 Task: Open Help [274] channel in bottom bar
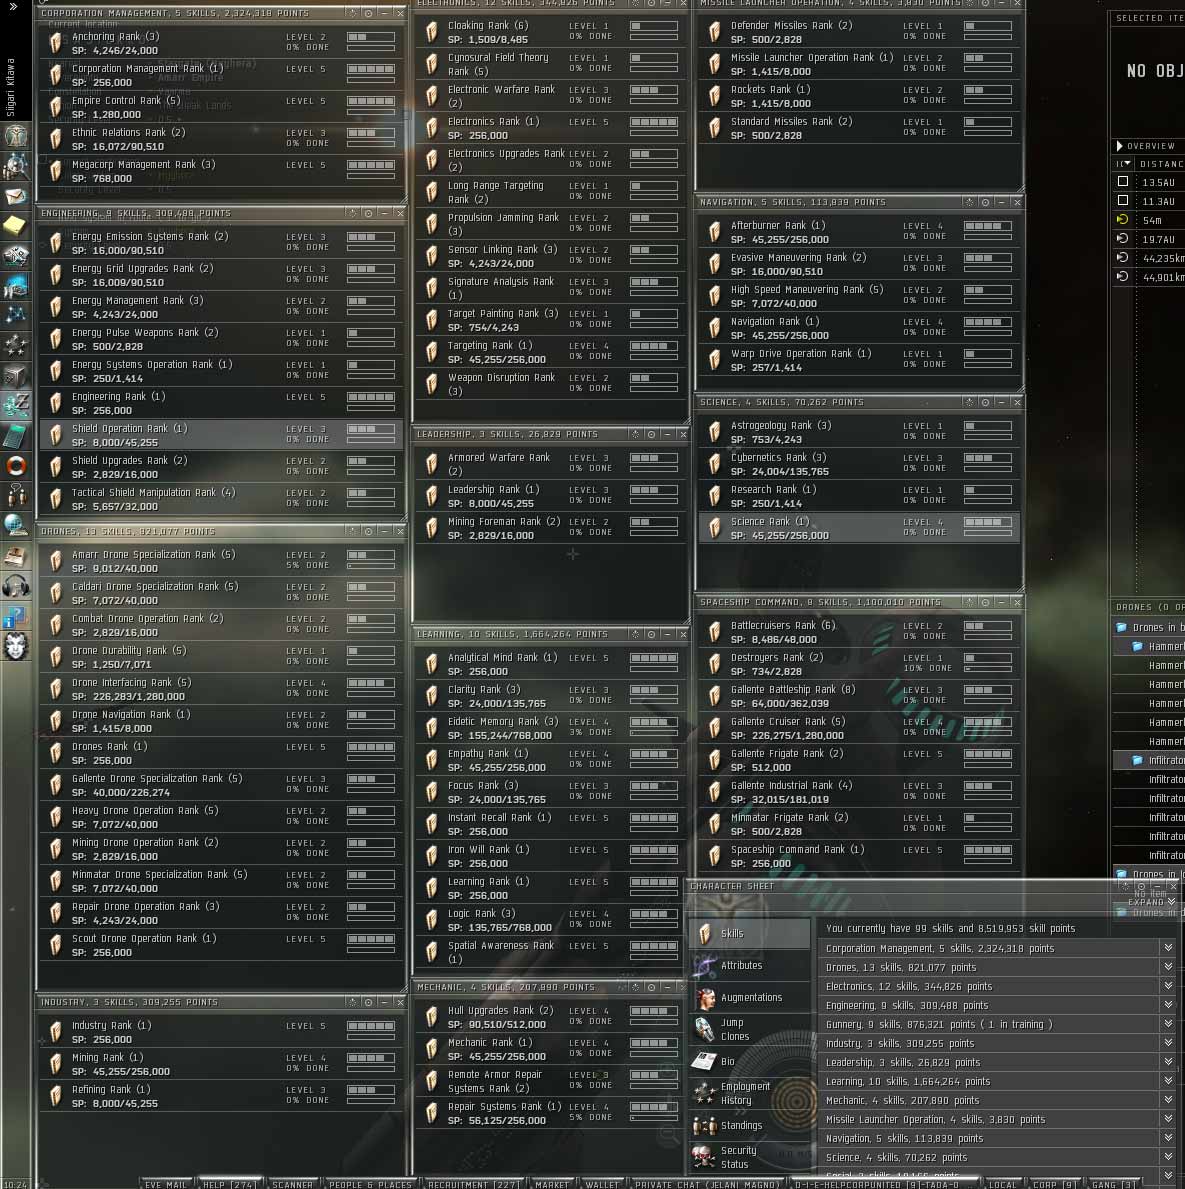tap(229, 1184)
